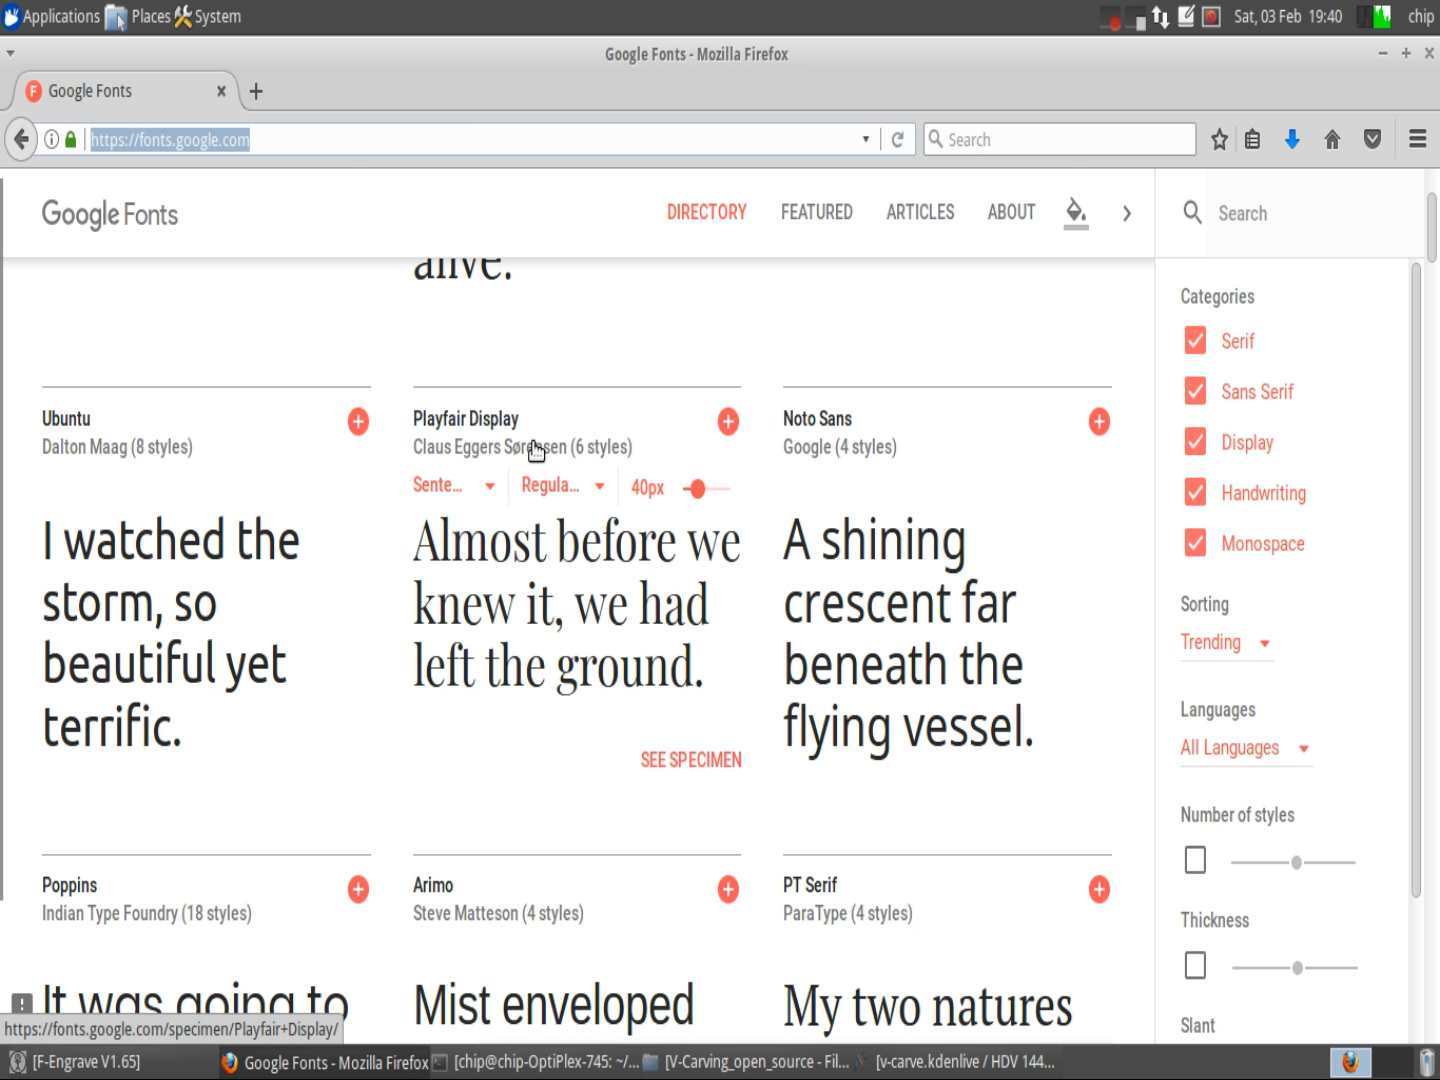Image resolution: width=1440 pixels, height=1080 pixels.
Task: Open the Places menu
Action: point(138,16)
